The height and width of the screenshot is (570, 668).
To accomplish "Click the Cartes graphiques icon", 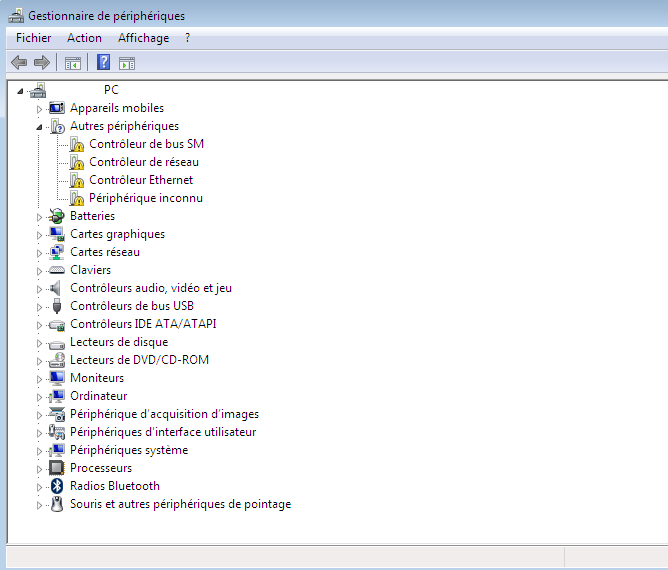I will (57, 234).
